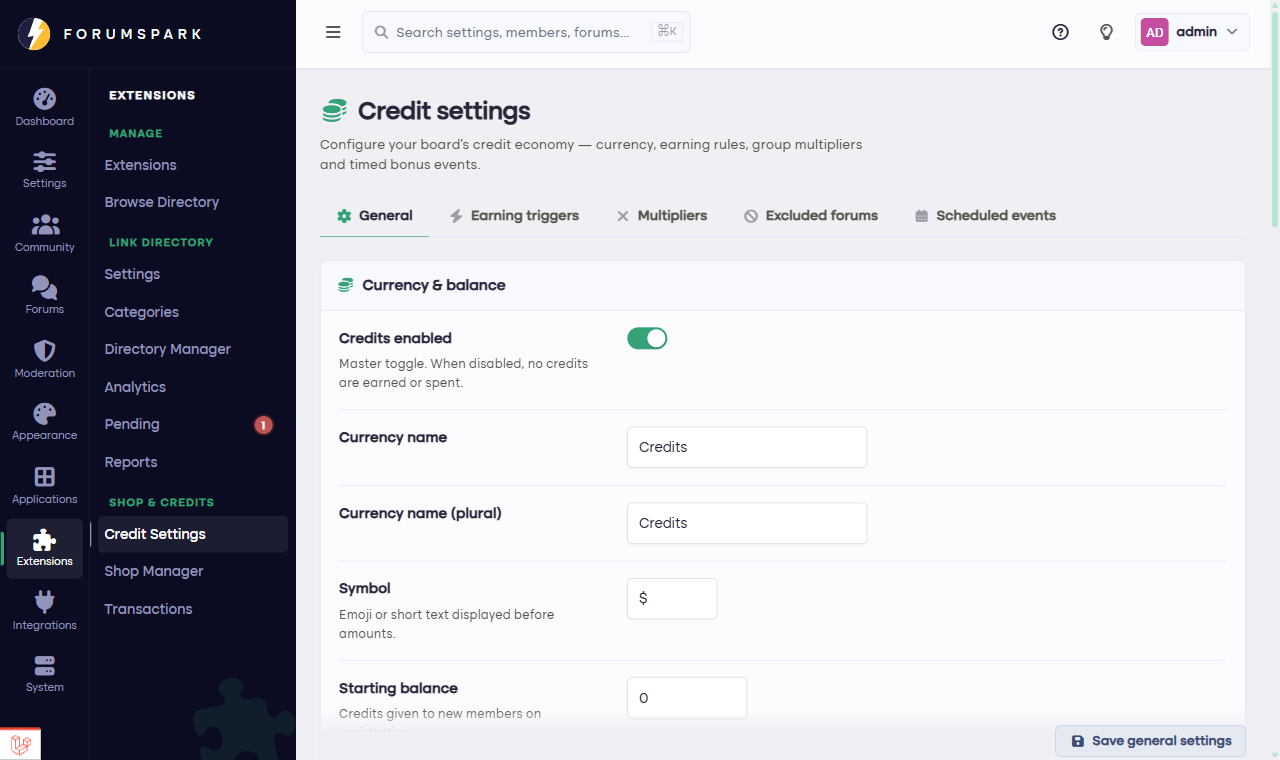Switch to the Scheduled events tab

(985, 215)
